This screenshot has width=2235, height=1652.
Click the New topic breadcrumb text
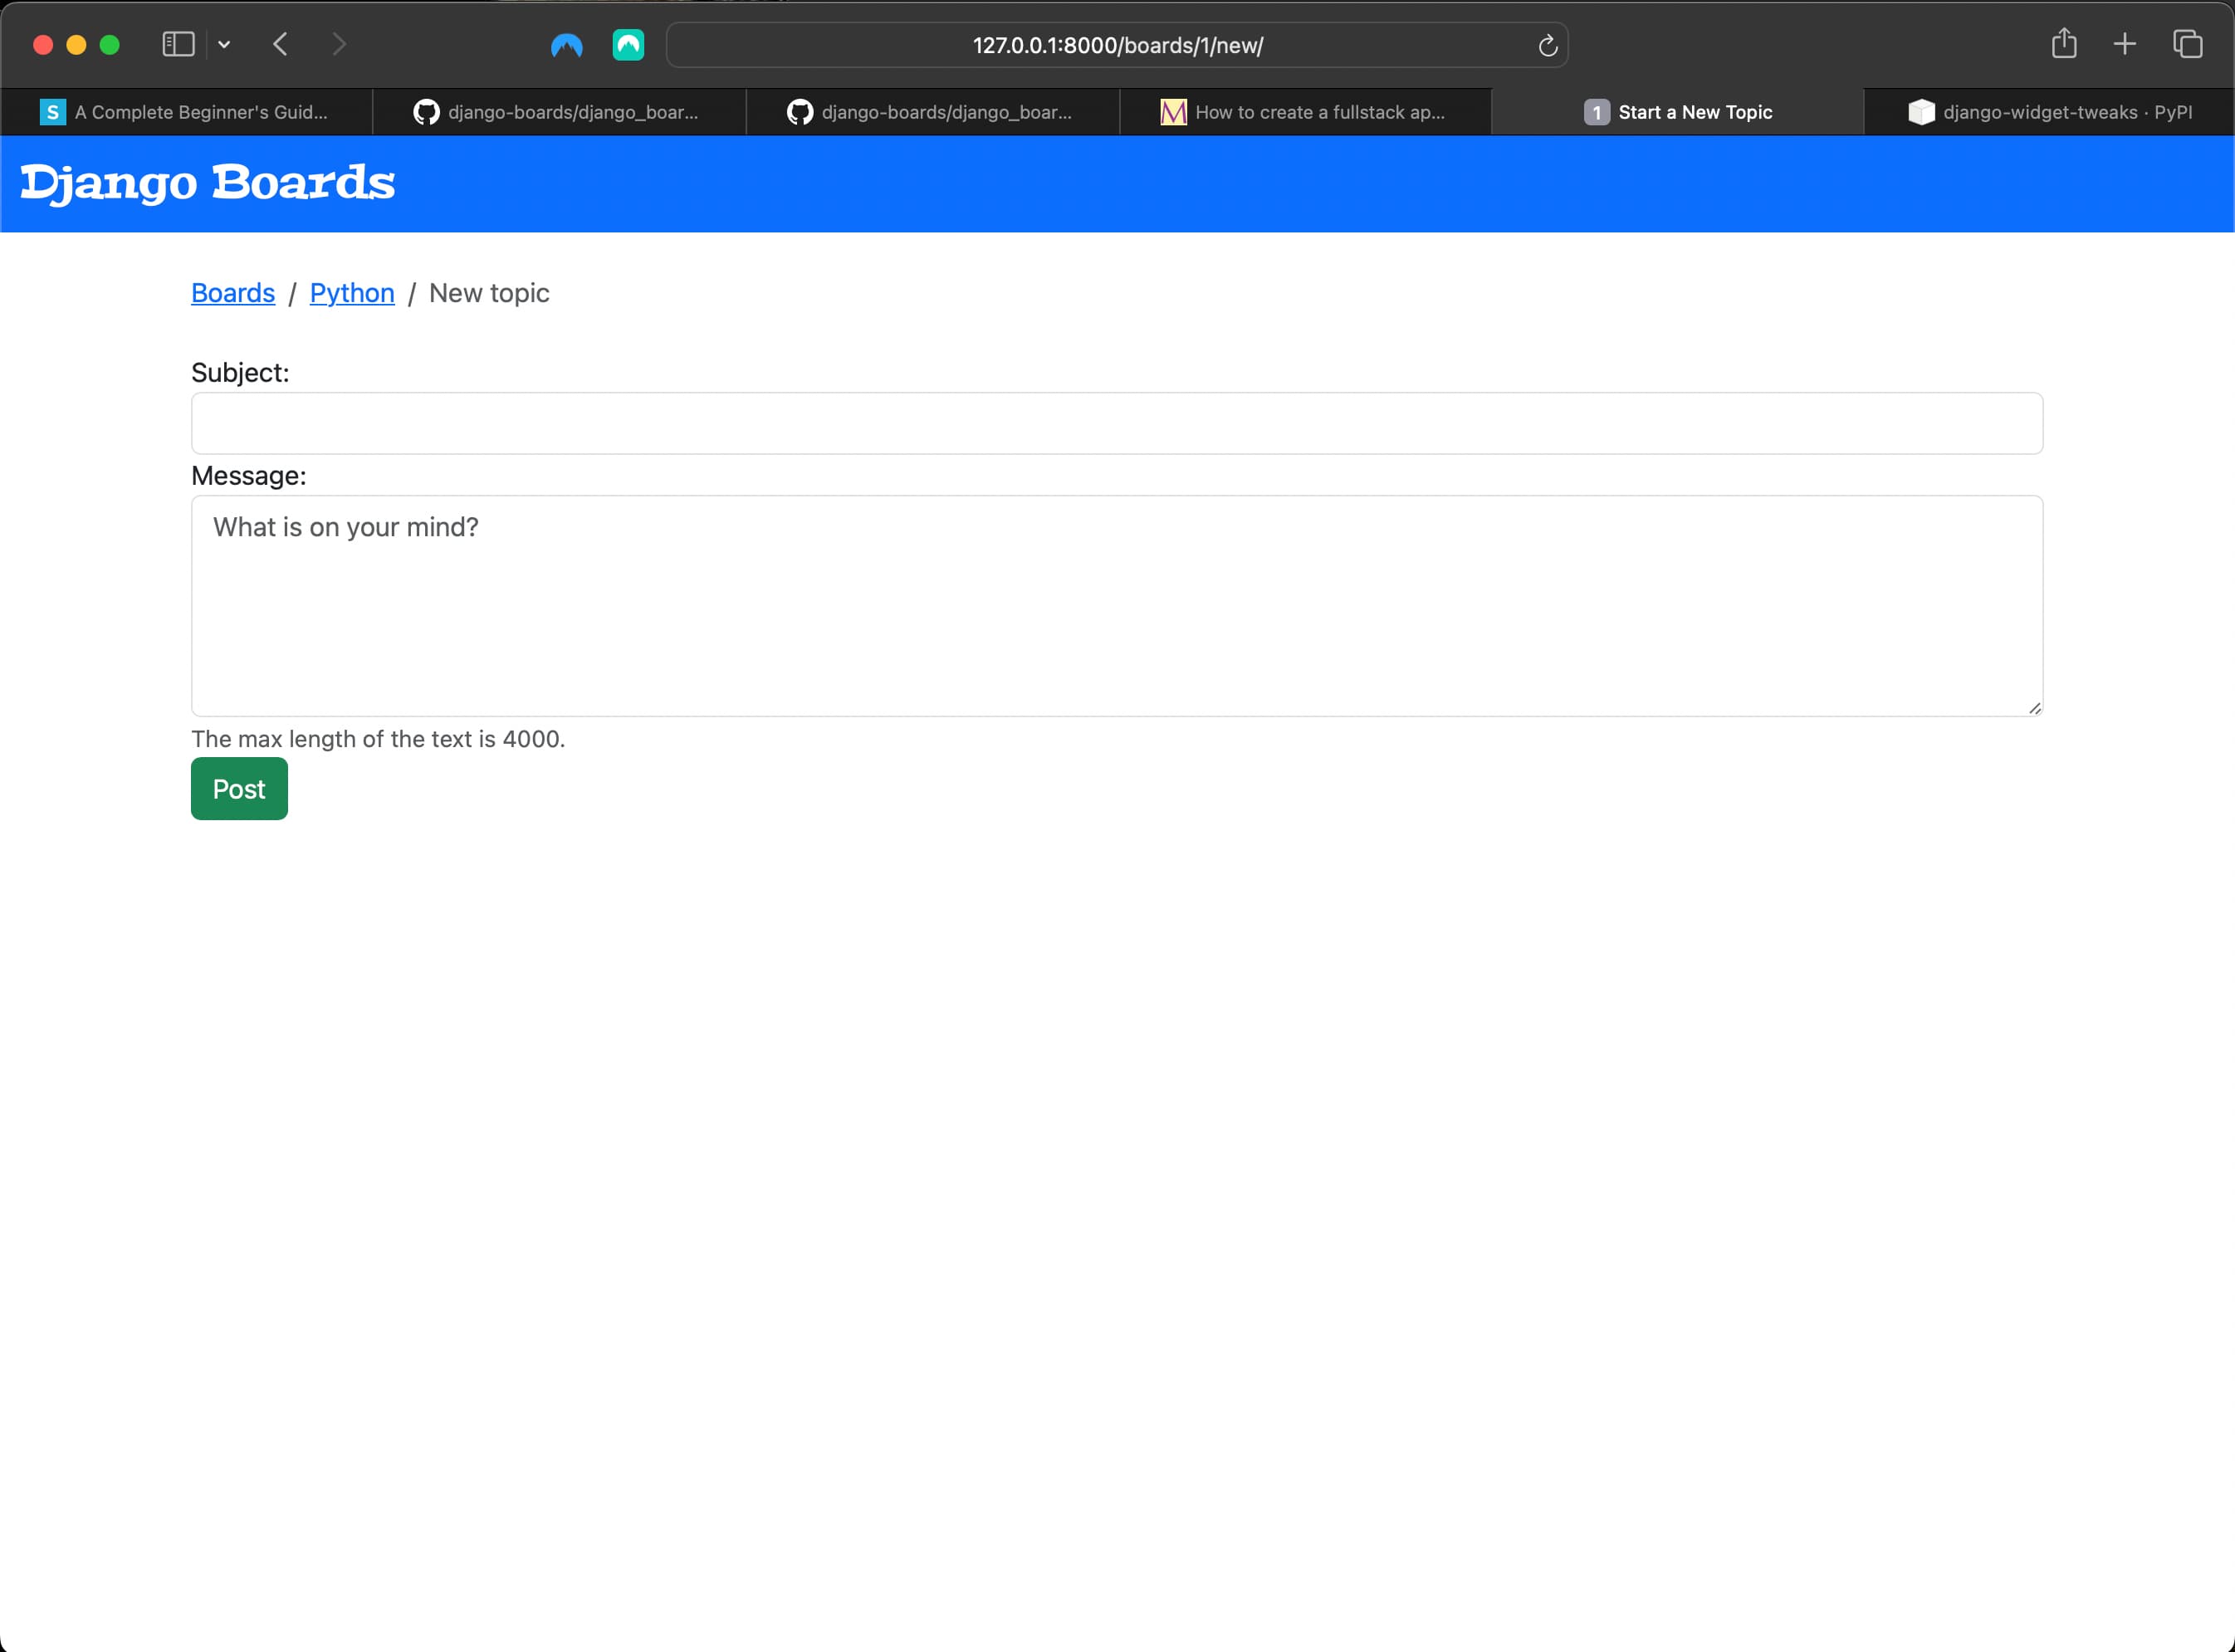pos(489,293)
